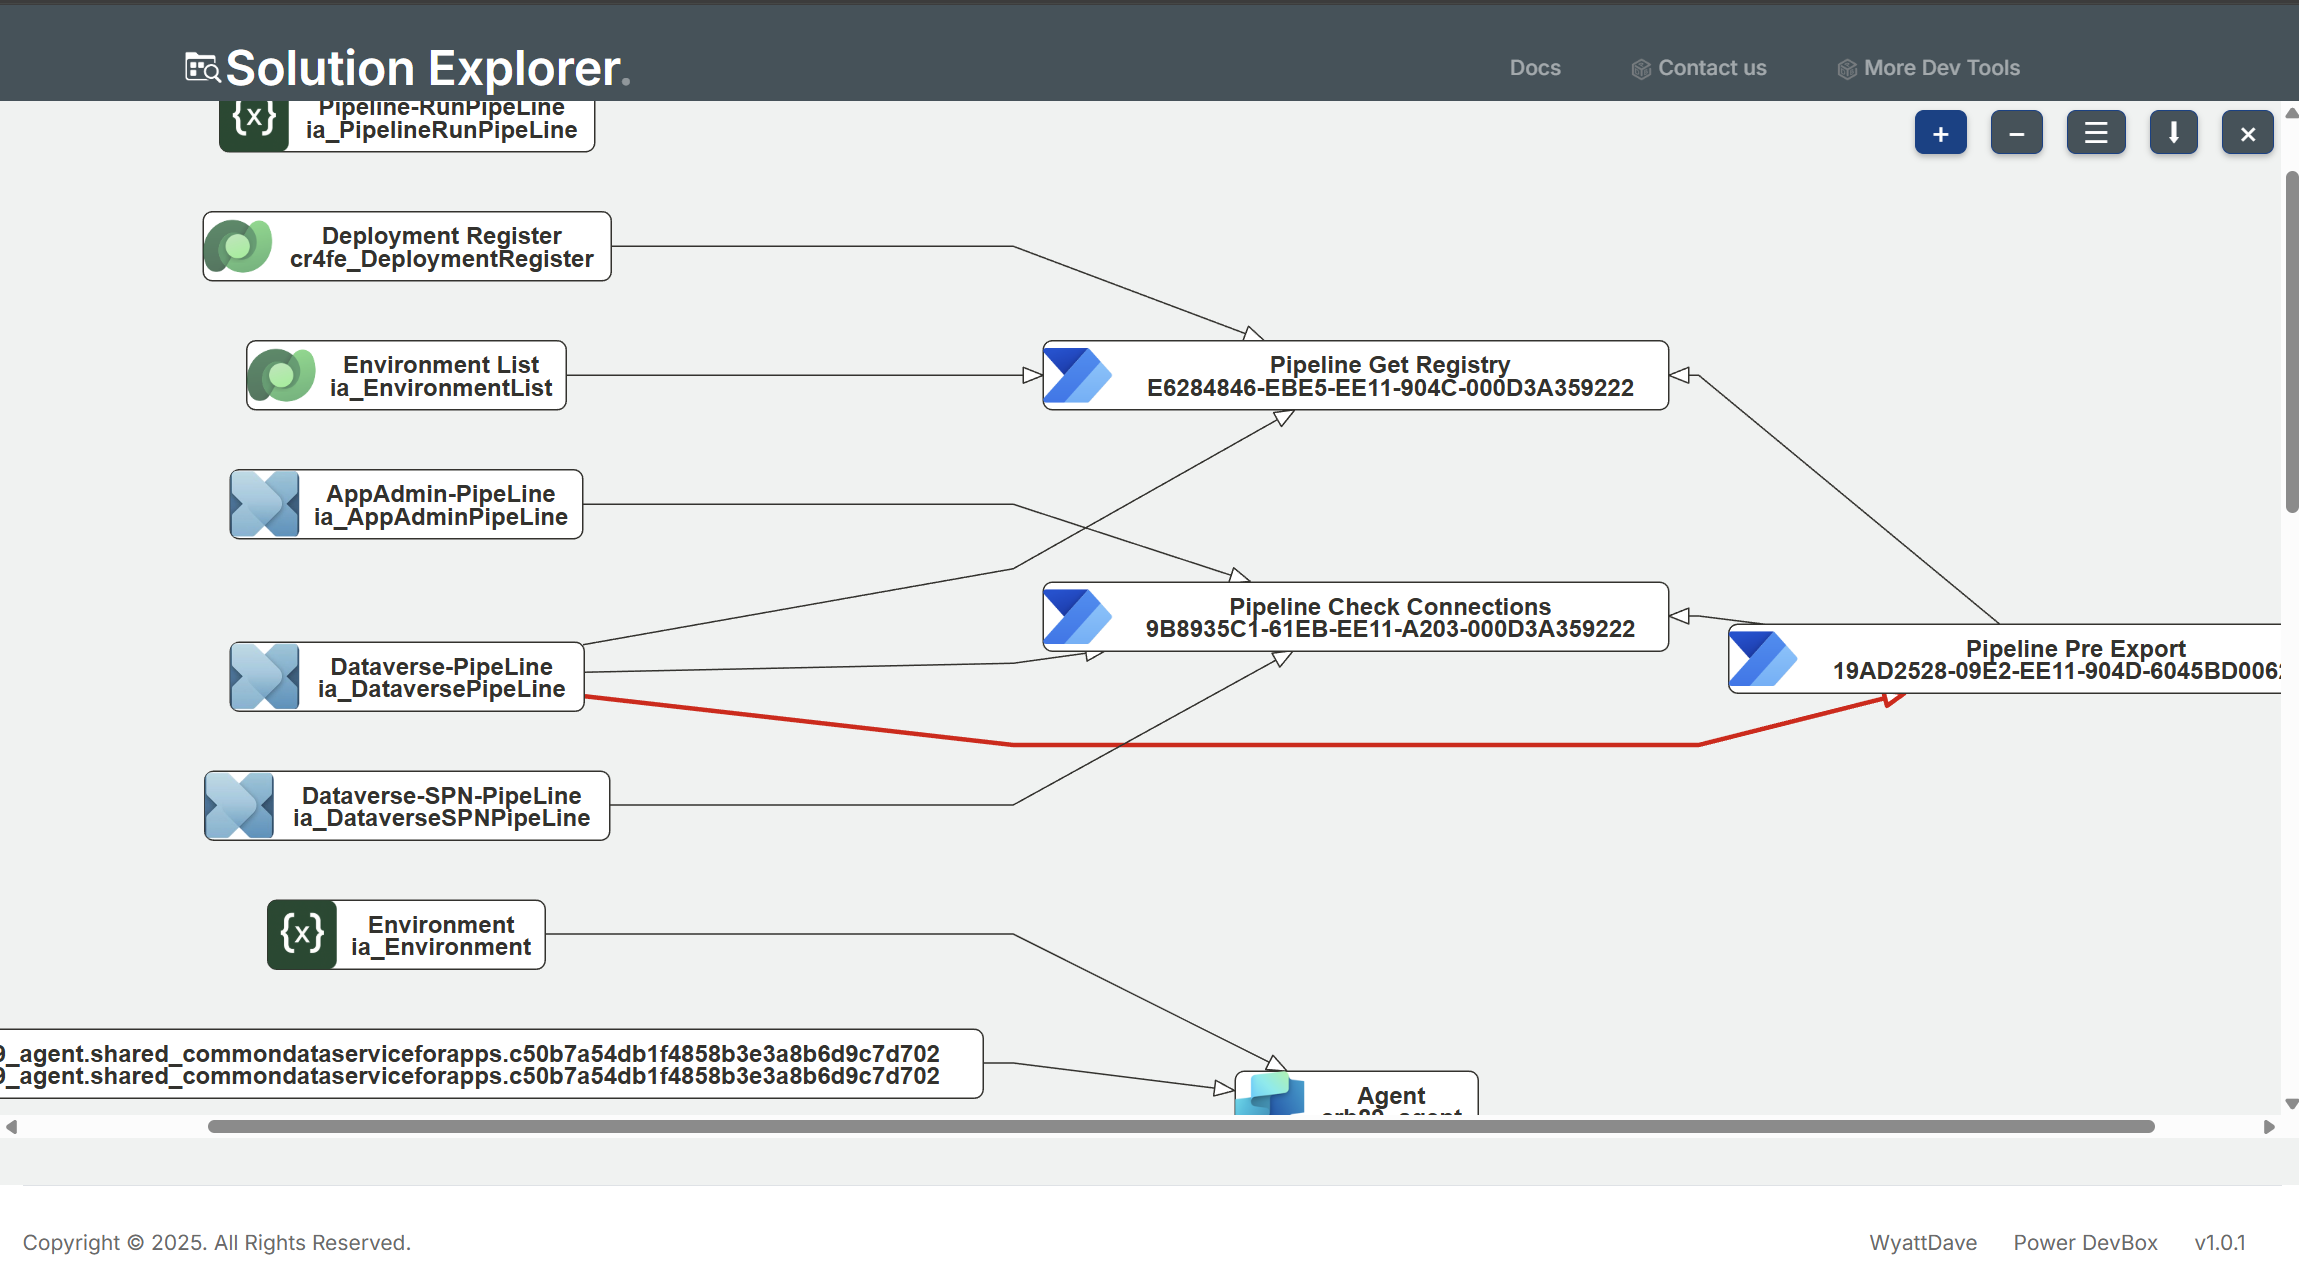
Task: Open the Docs menu item
Action: pyautogui.click(x=1534, y=68)
